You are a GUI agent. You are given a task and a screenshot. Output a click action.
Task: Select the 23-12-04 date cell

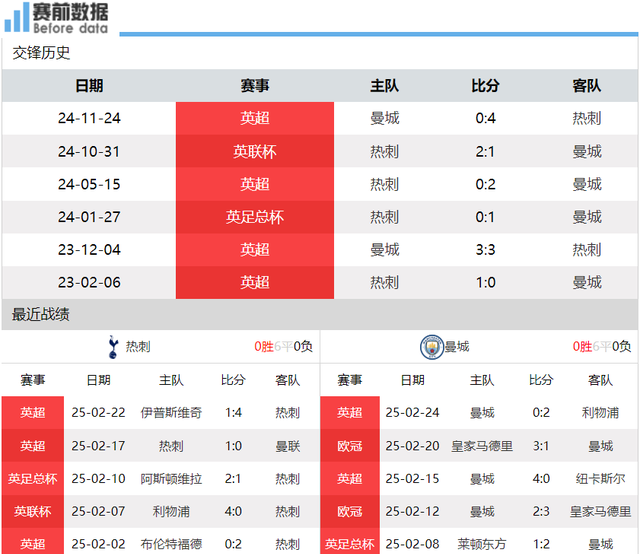tap(89, 249)
